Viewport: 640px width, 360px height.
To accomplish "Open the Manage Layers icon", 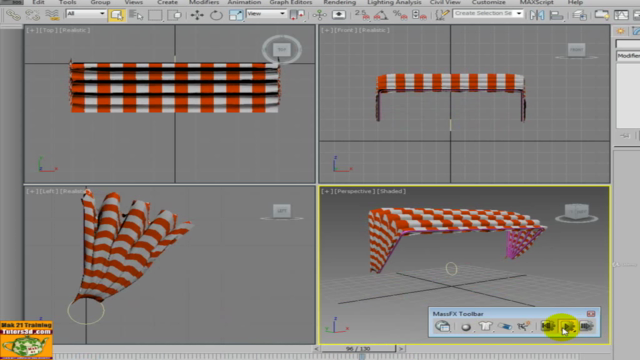I will click(579, 16).
